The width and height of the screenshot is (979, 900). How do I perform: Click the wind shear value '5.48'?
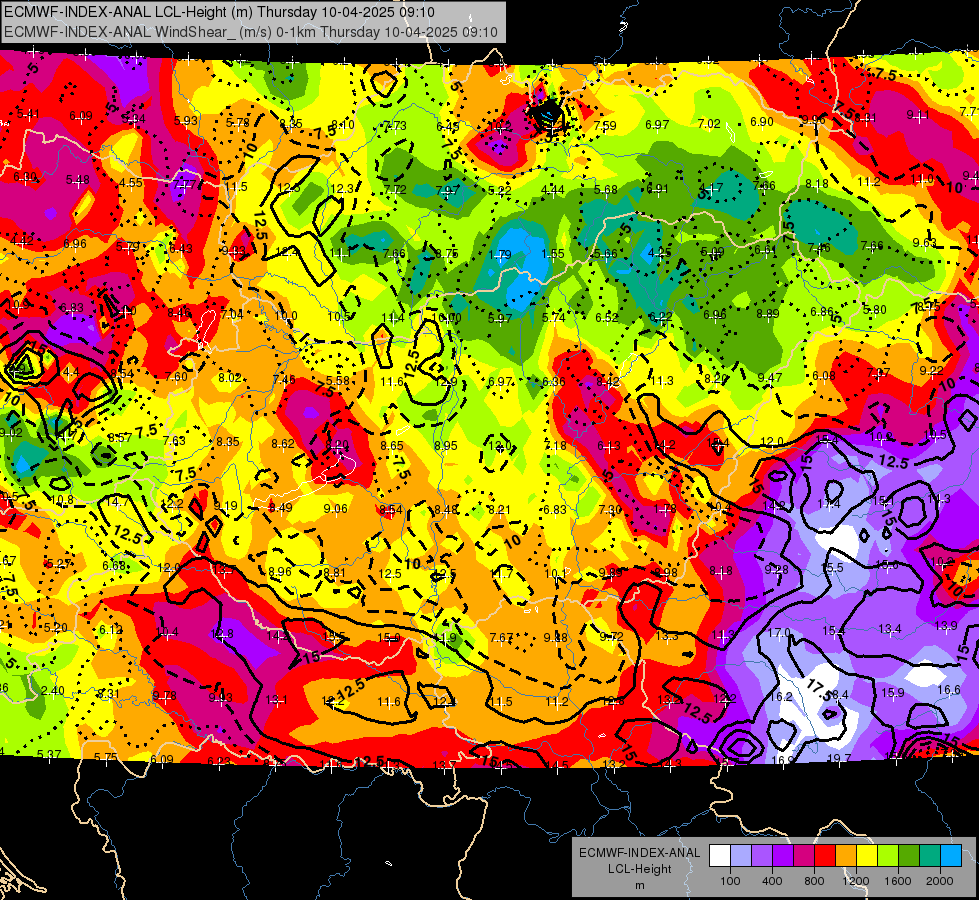coord(77,180)
